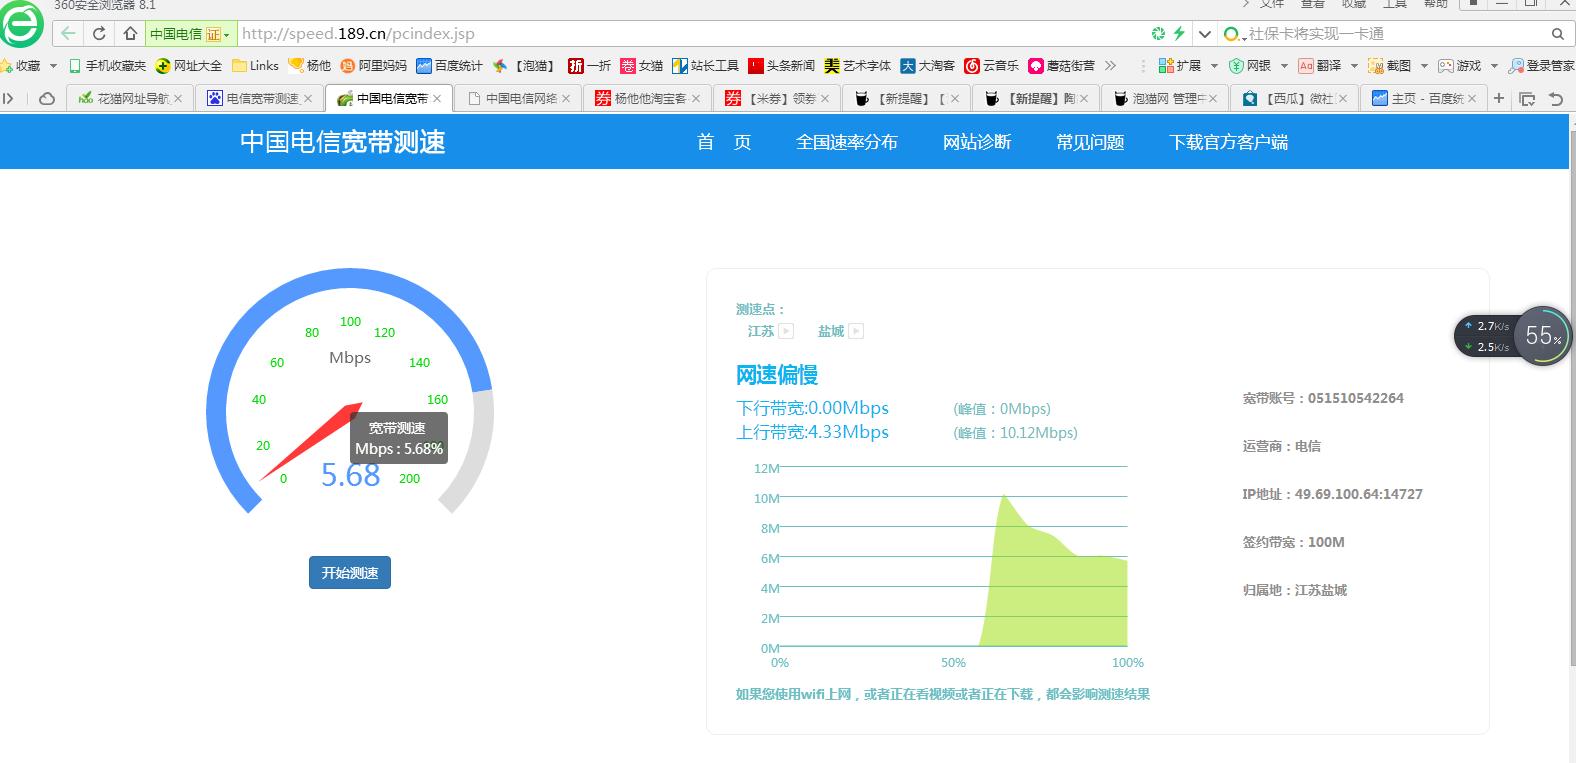Expand the 游戏 games dropdown
1576x763 pixels.
pyautogui.click(x=1494, y=66)
